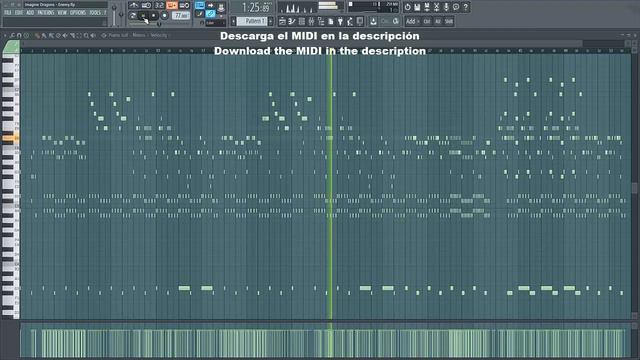Toggle wait for input before recording
This screenshot has width=640, height=360.
[x=146, y=5]
